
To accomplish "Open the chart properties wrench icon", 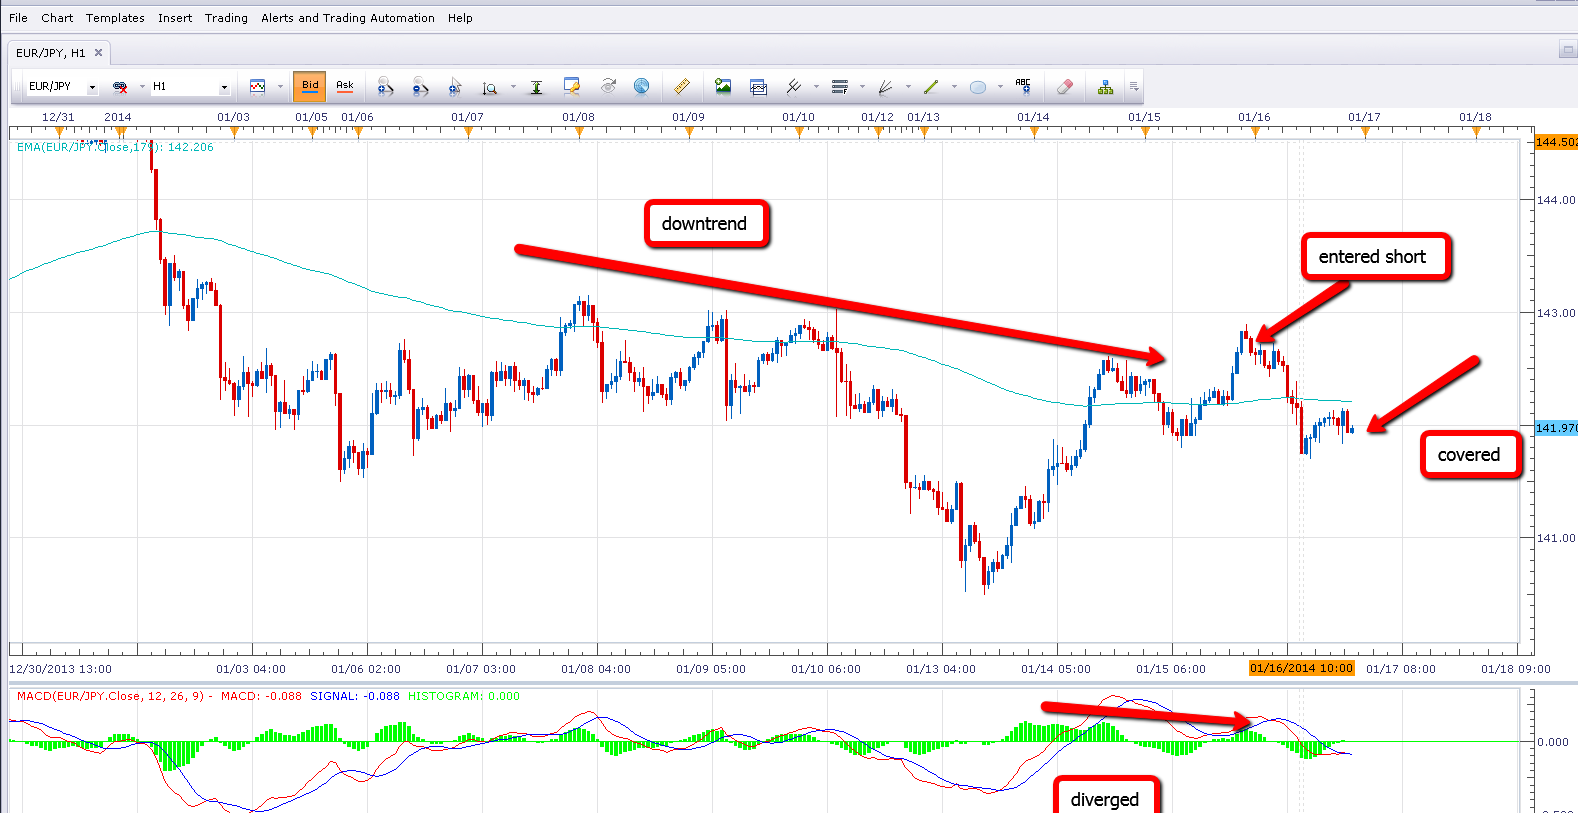I will tap(572, 87).
